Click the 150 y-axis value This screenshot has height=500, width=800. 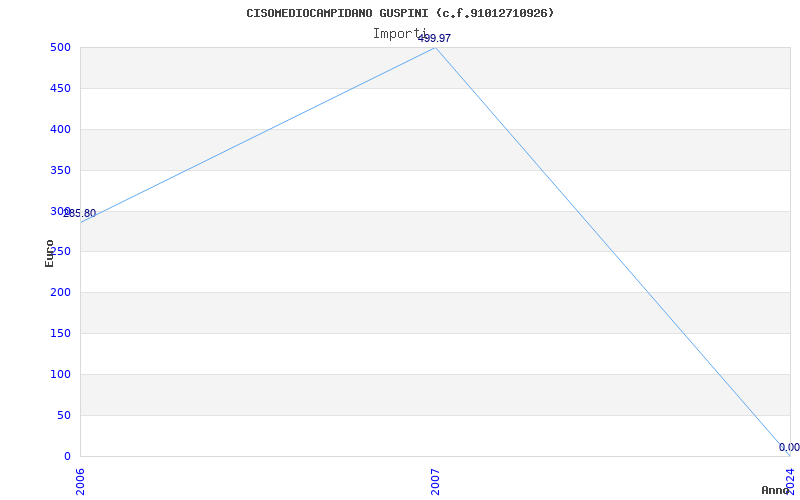60,333
